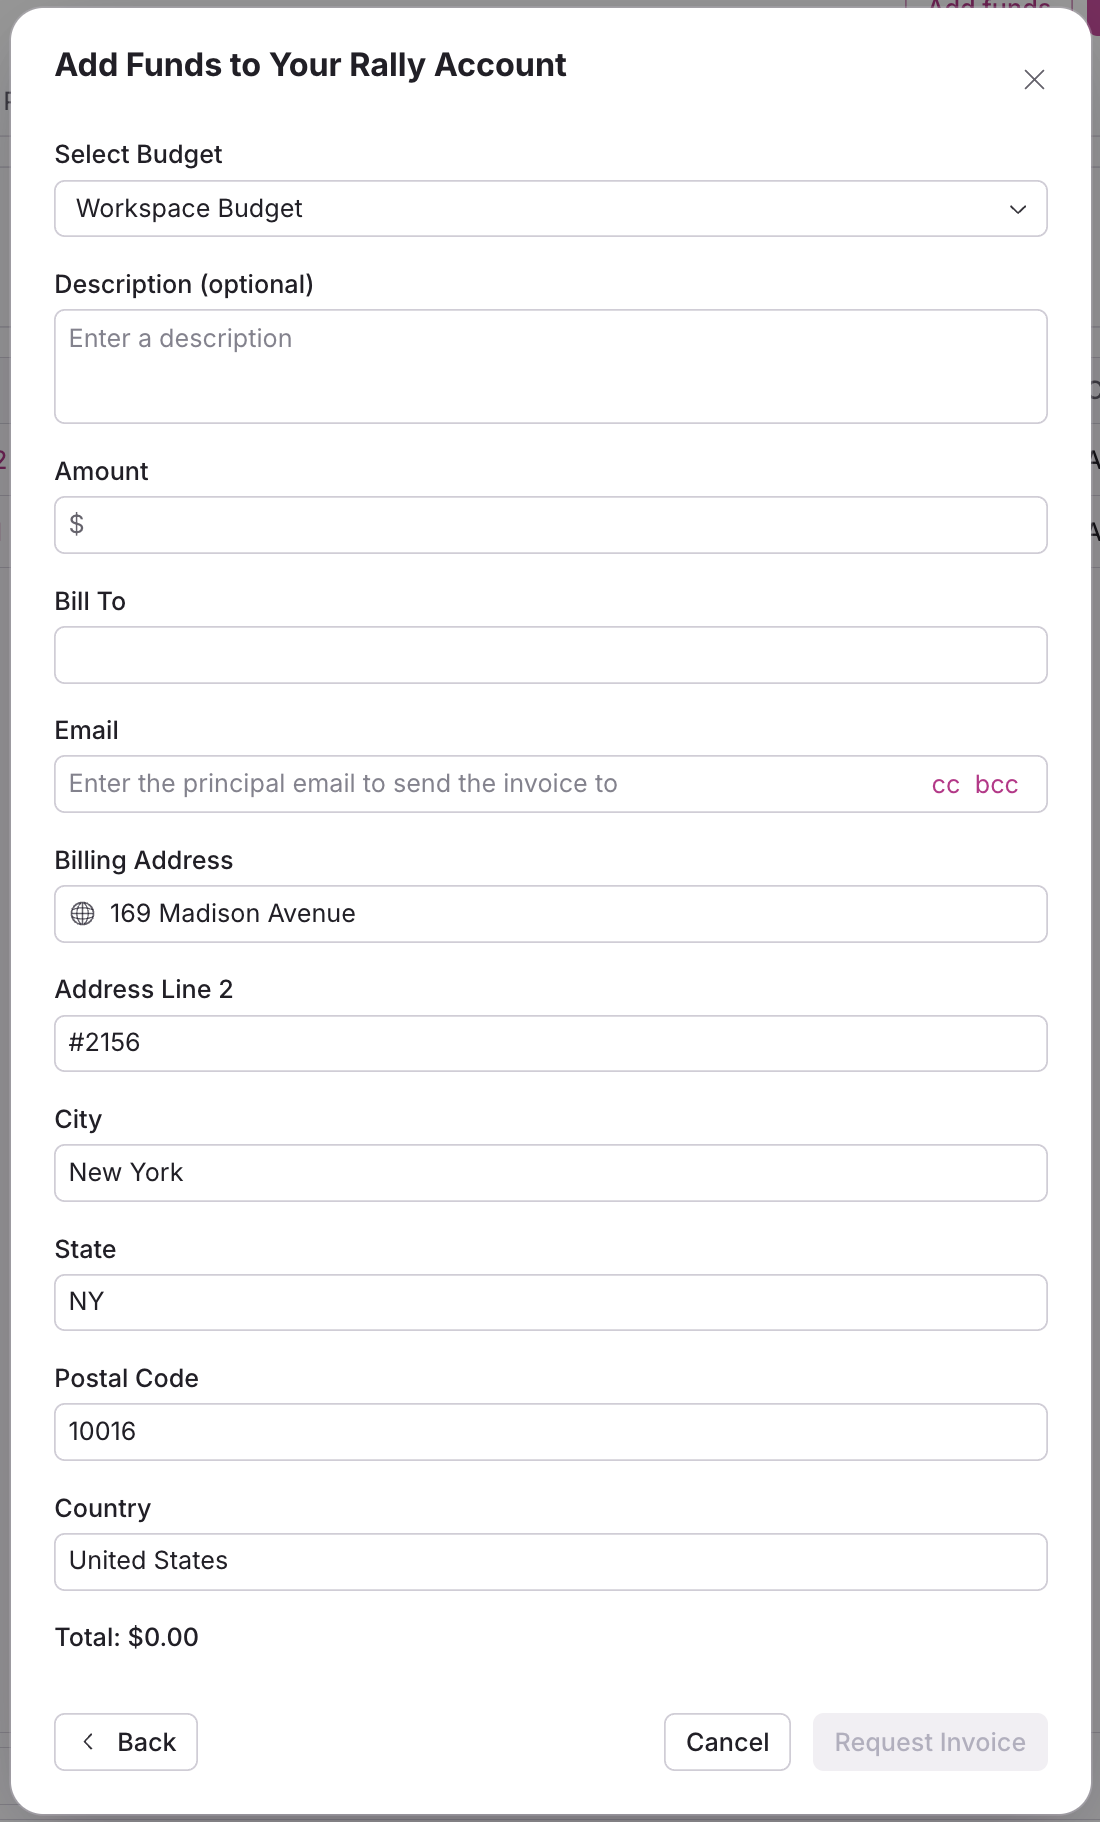
Task: Focus the invoice Email input
Action: 480,784
